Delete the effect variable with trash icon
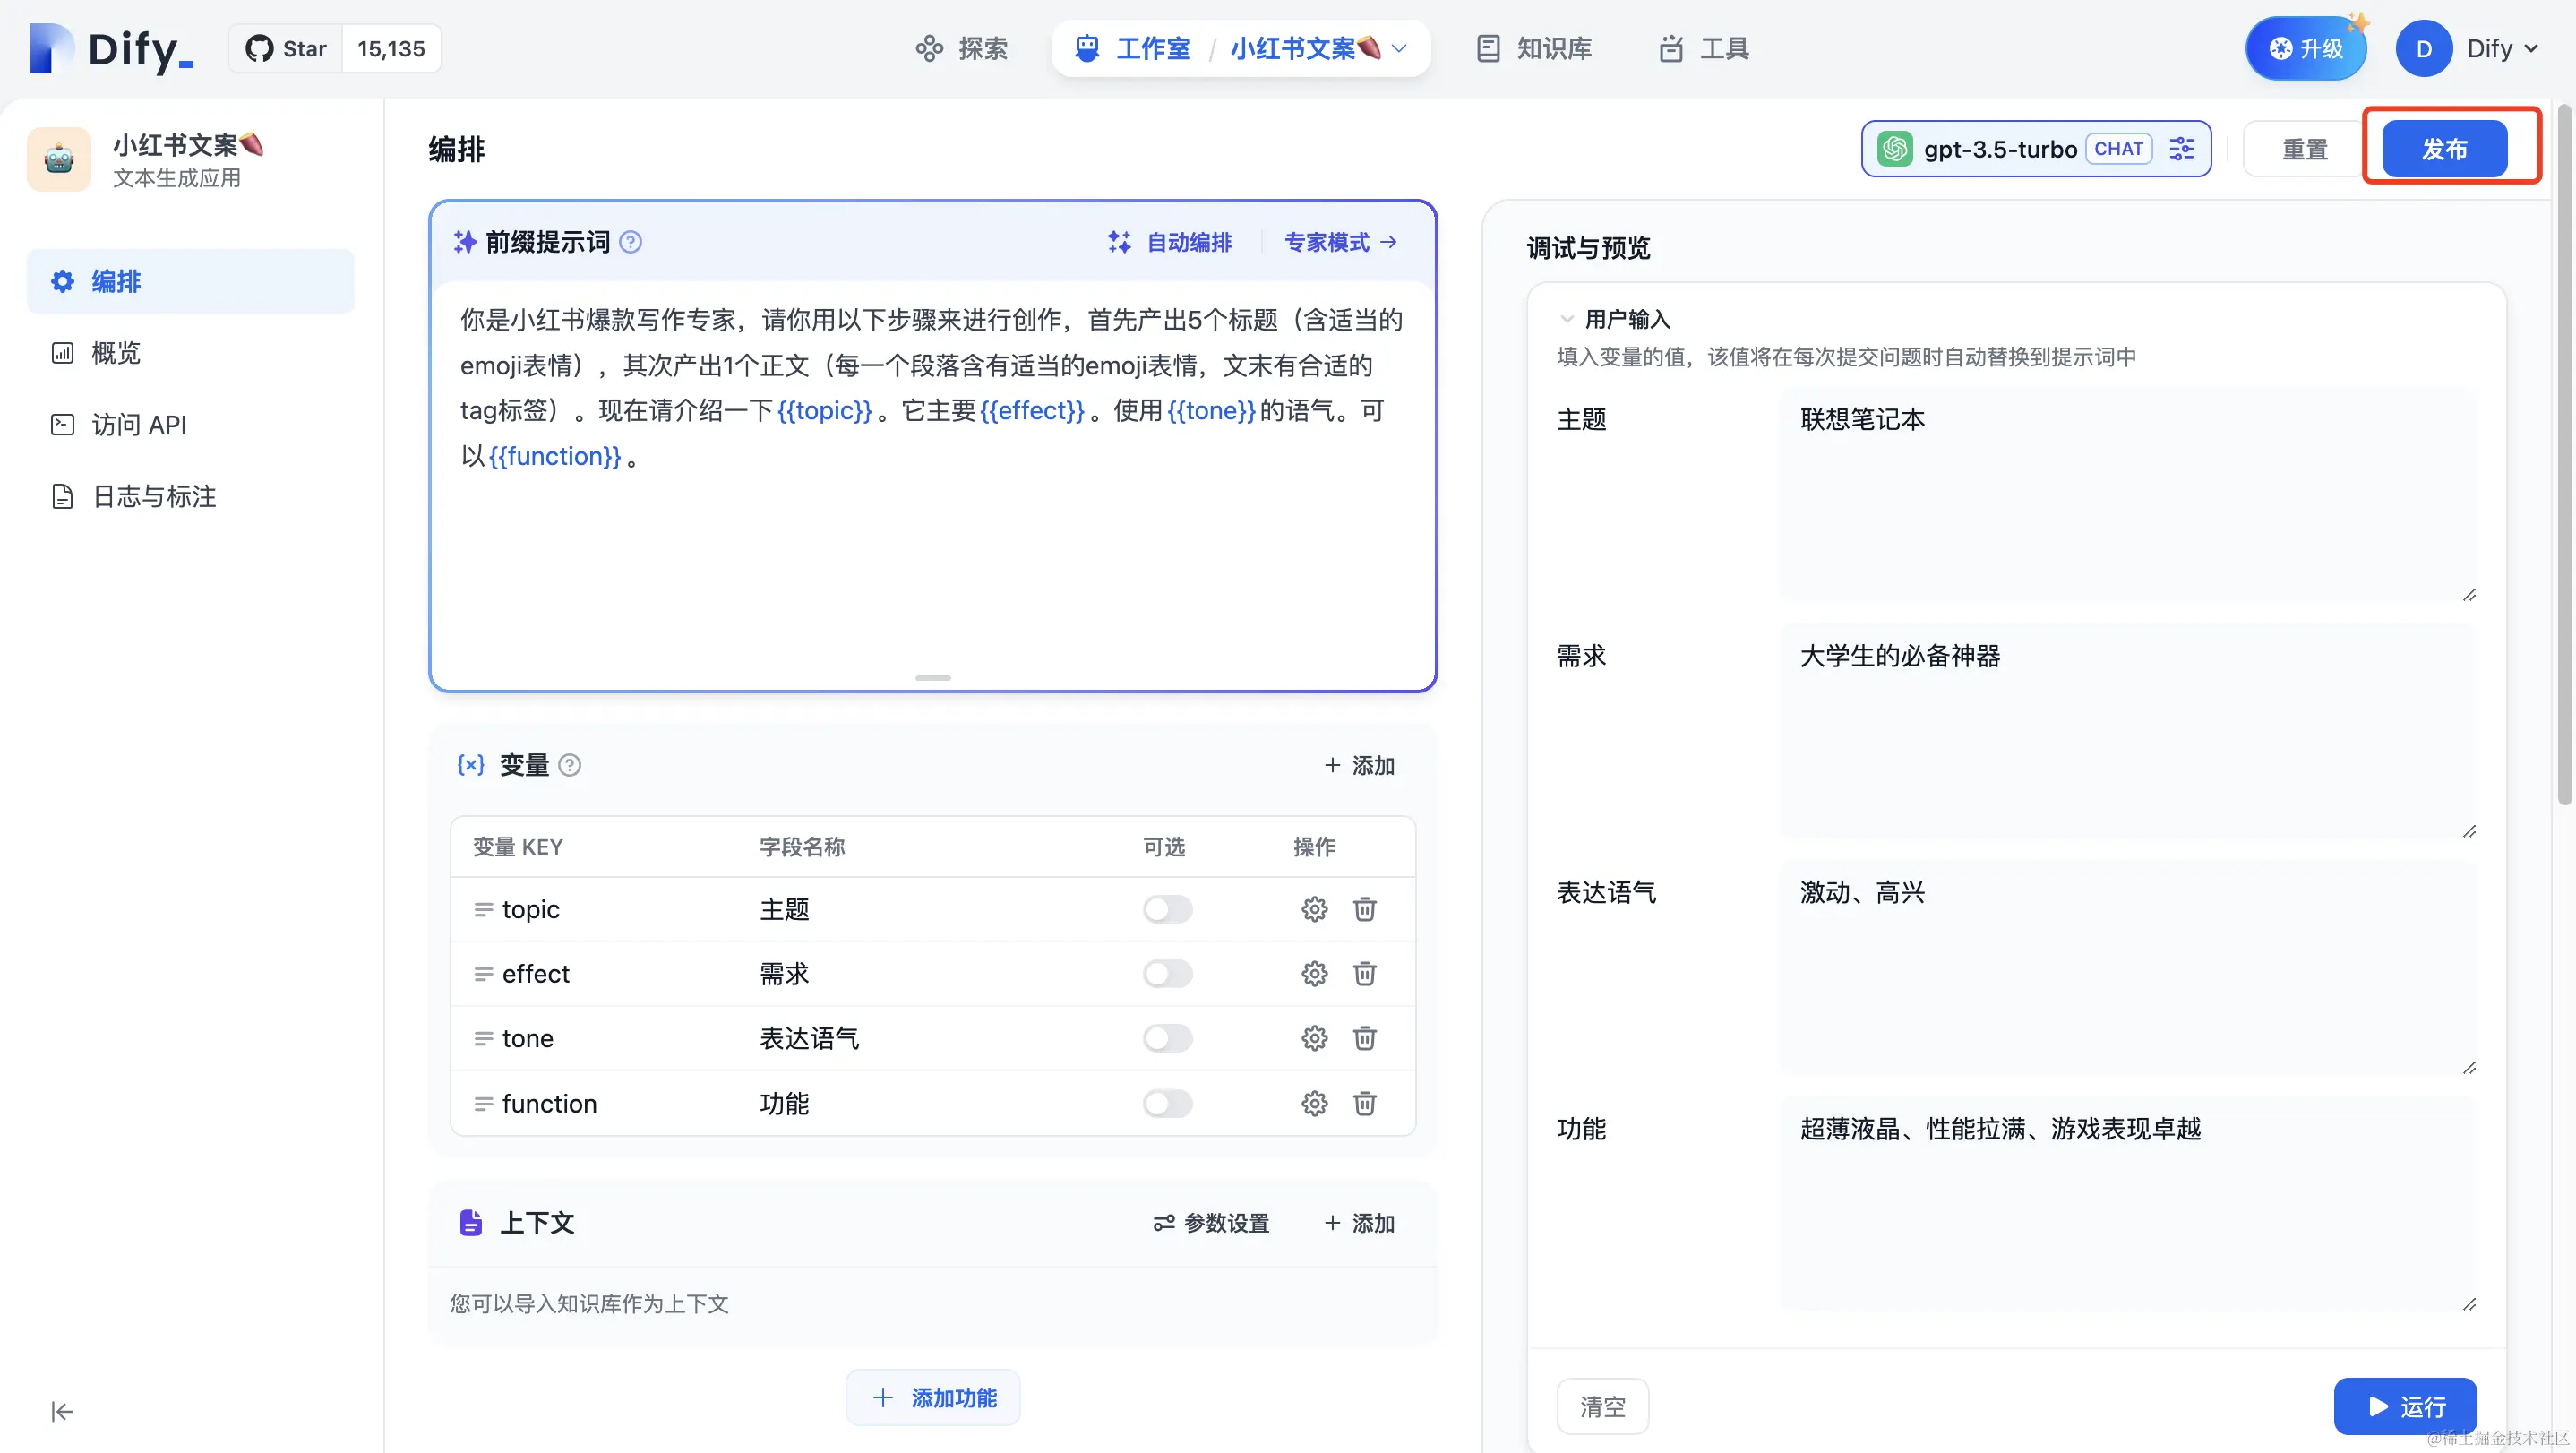The height and width of the screenshot is (1453, 2576). coord(1364,974)
